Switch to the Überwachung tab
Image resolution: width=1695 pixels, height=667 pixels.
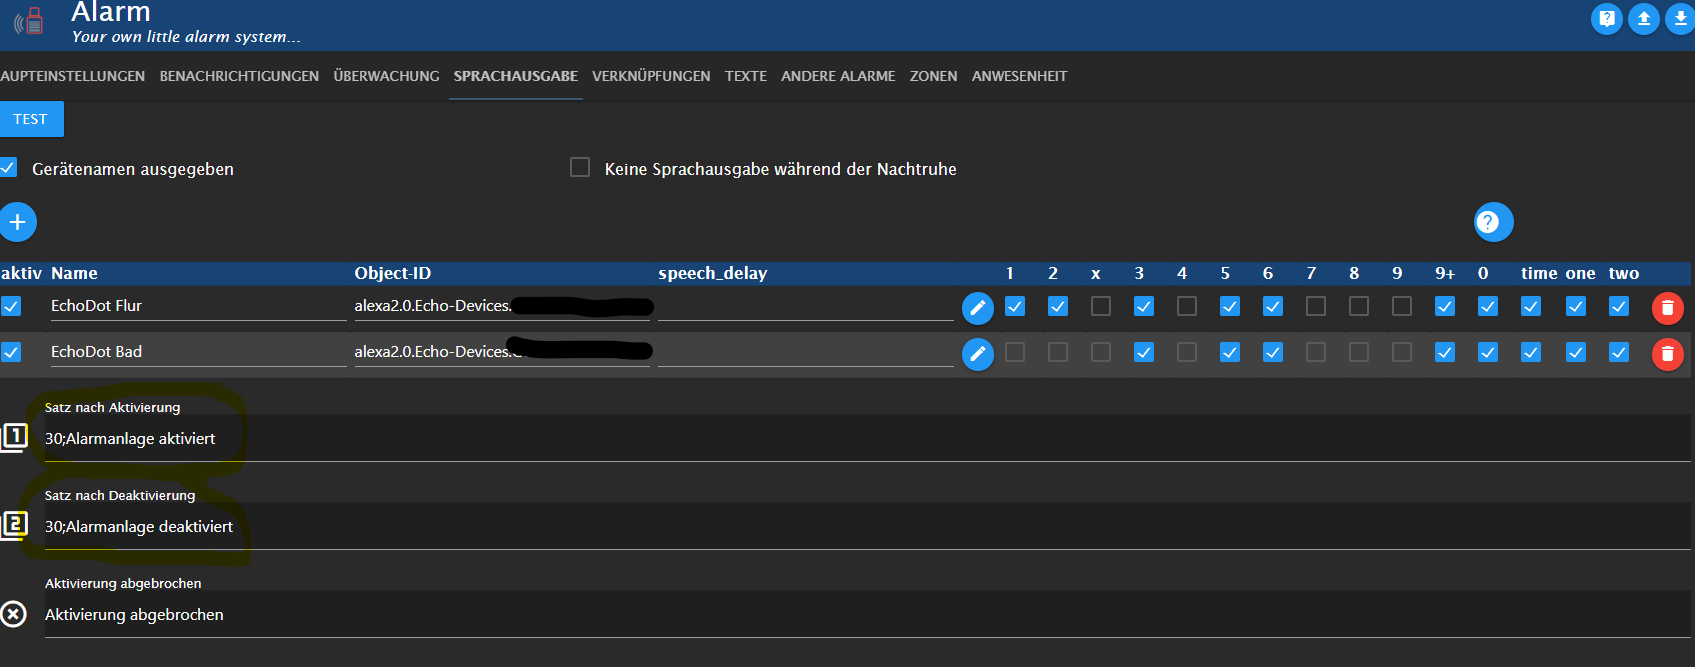click(386, 76)
